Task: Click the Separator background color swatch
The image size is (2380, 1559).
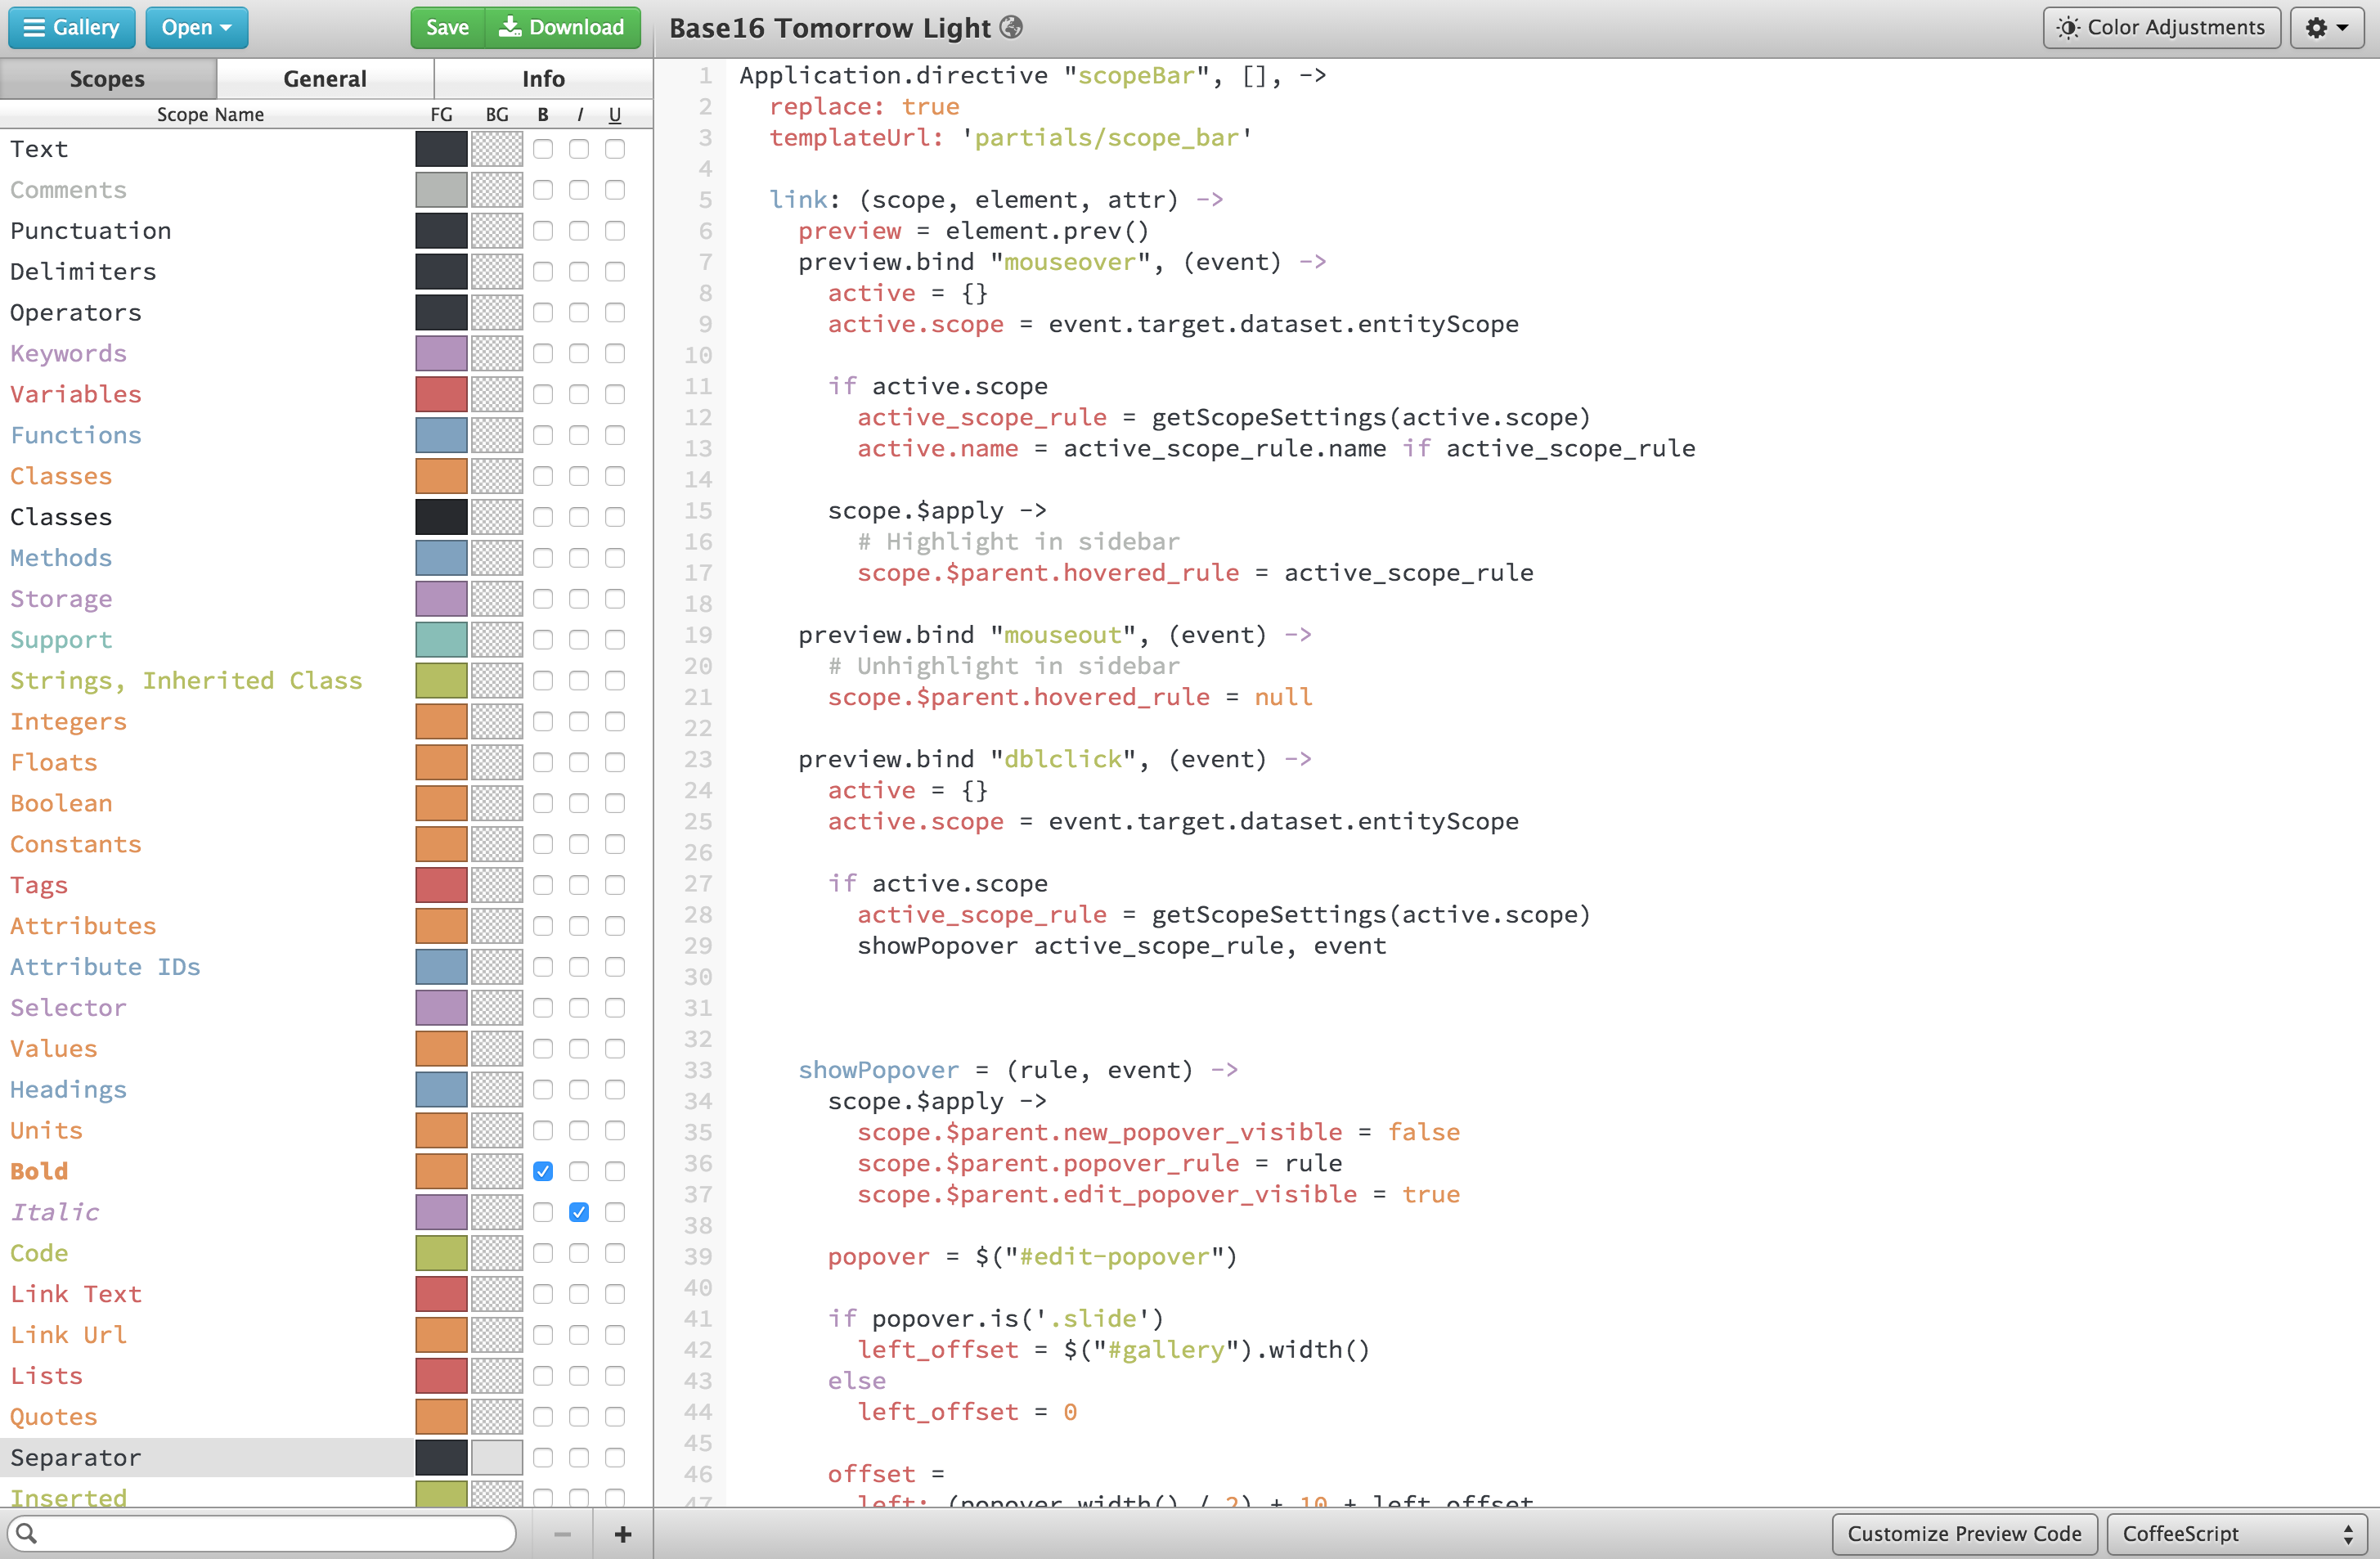Action: (497, 1457)
